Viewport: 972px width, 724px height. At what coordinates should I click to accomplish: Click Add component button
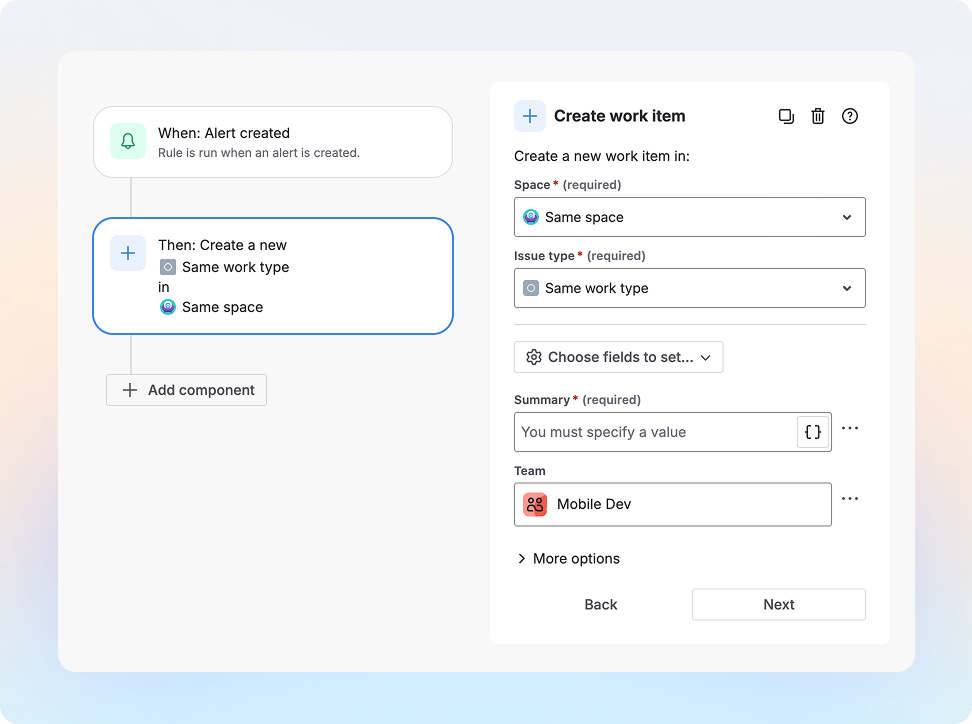point(187,390)
